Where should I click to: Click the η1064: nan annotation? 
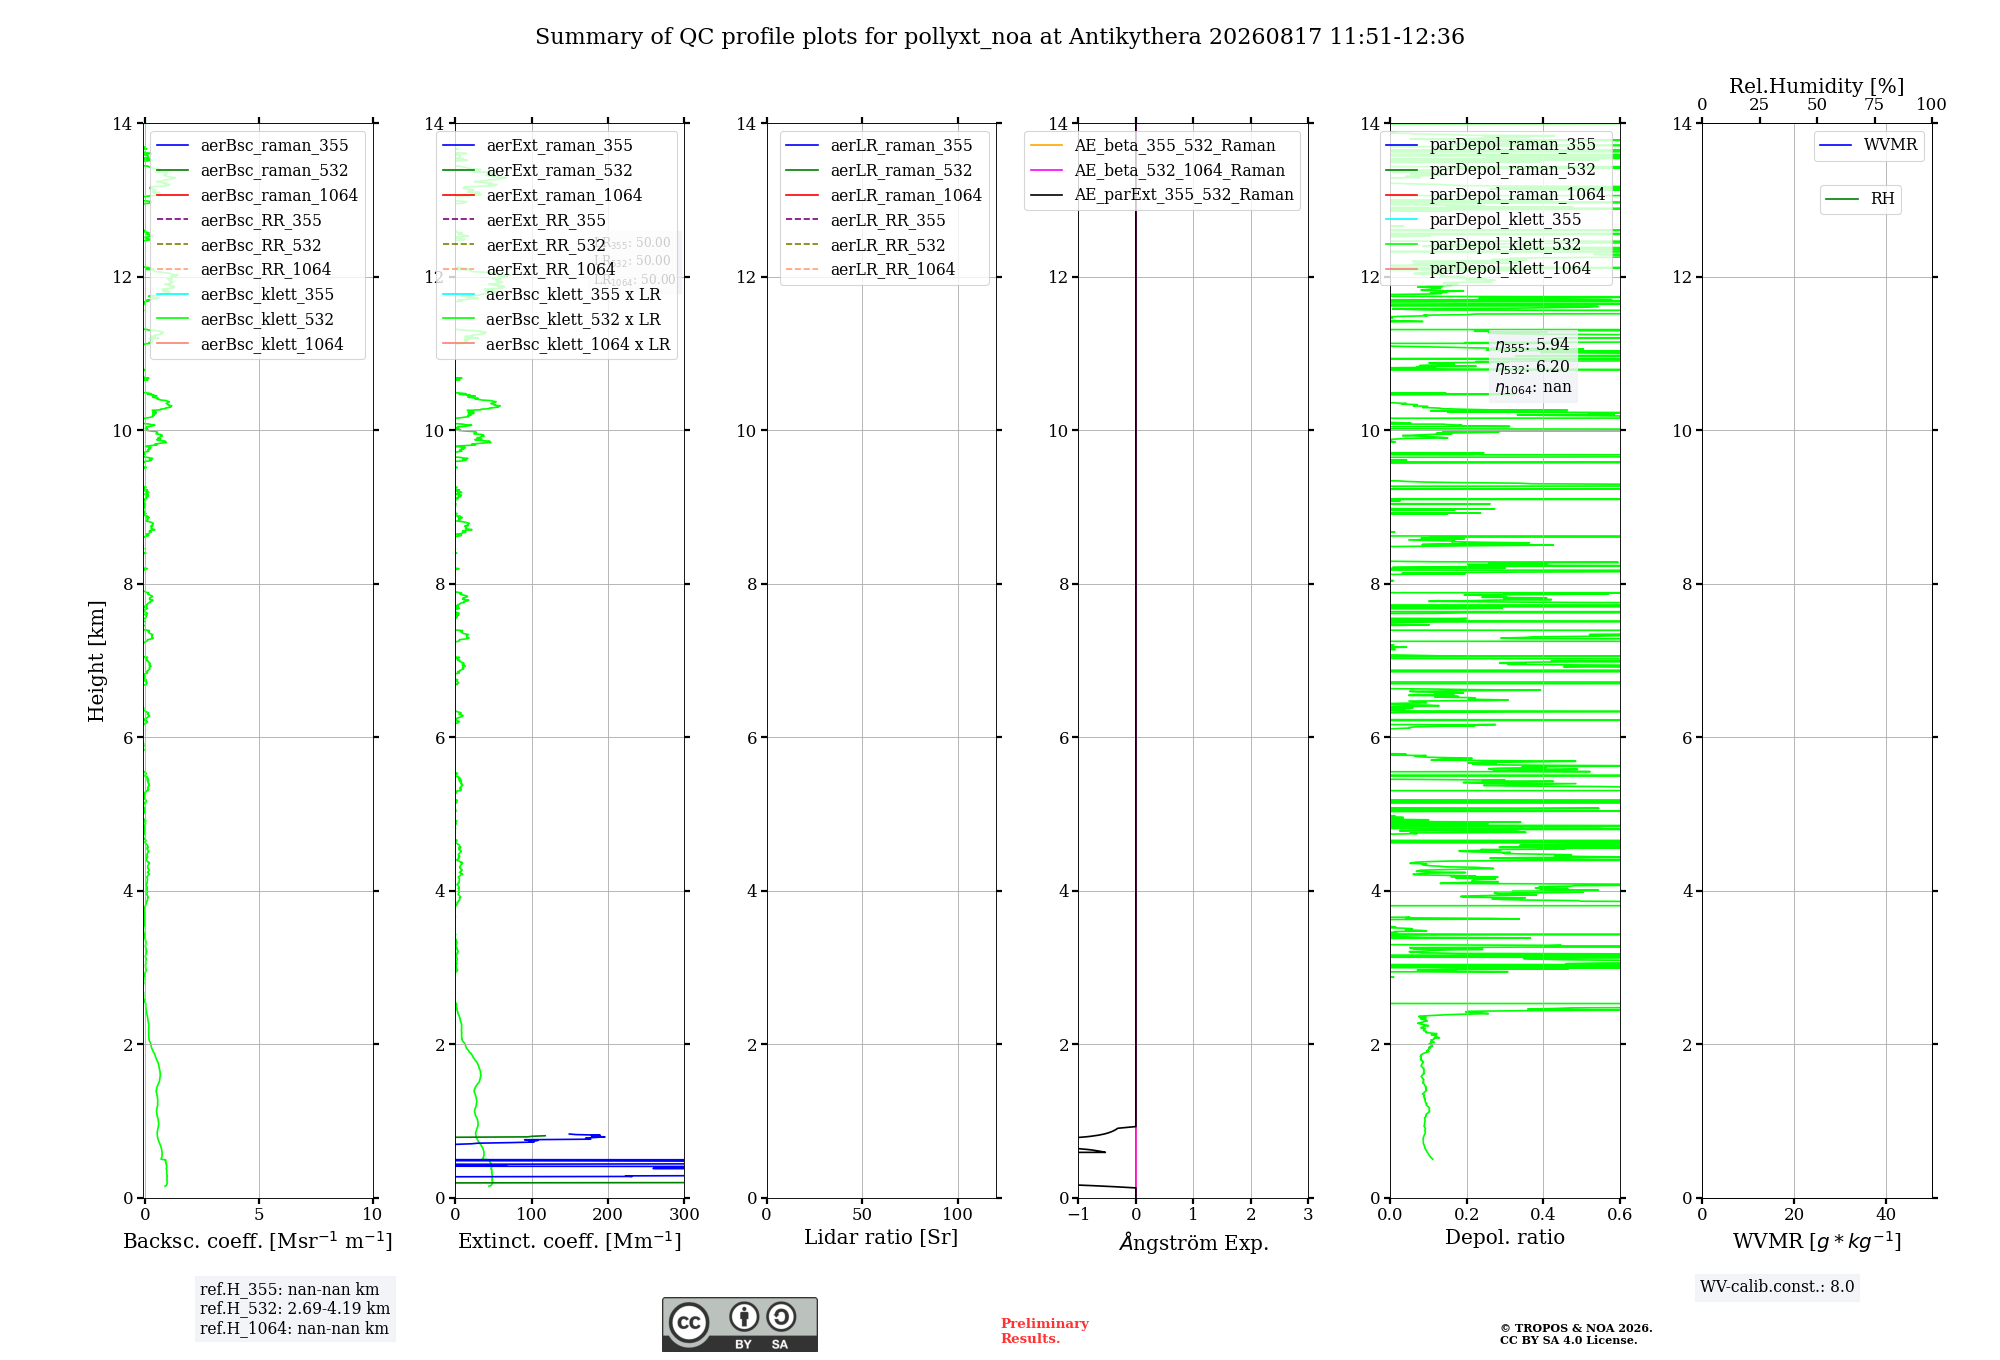(x=1533, y=388)
